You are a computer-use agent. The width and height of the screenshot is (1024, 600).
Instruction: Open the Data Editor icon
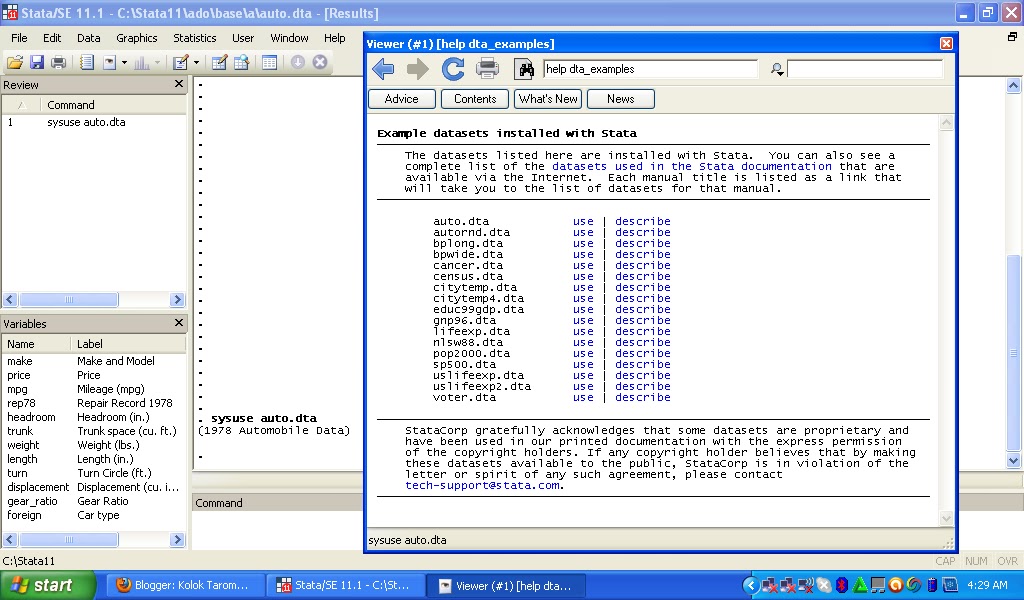[219, 63]
